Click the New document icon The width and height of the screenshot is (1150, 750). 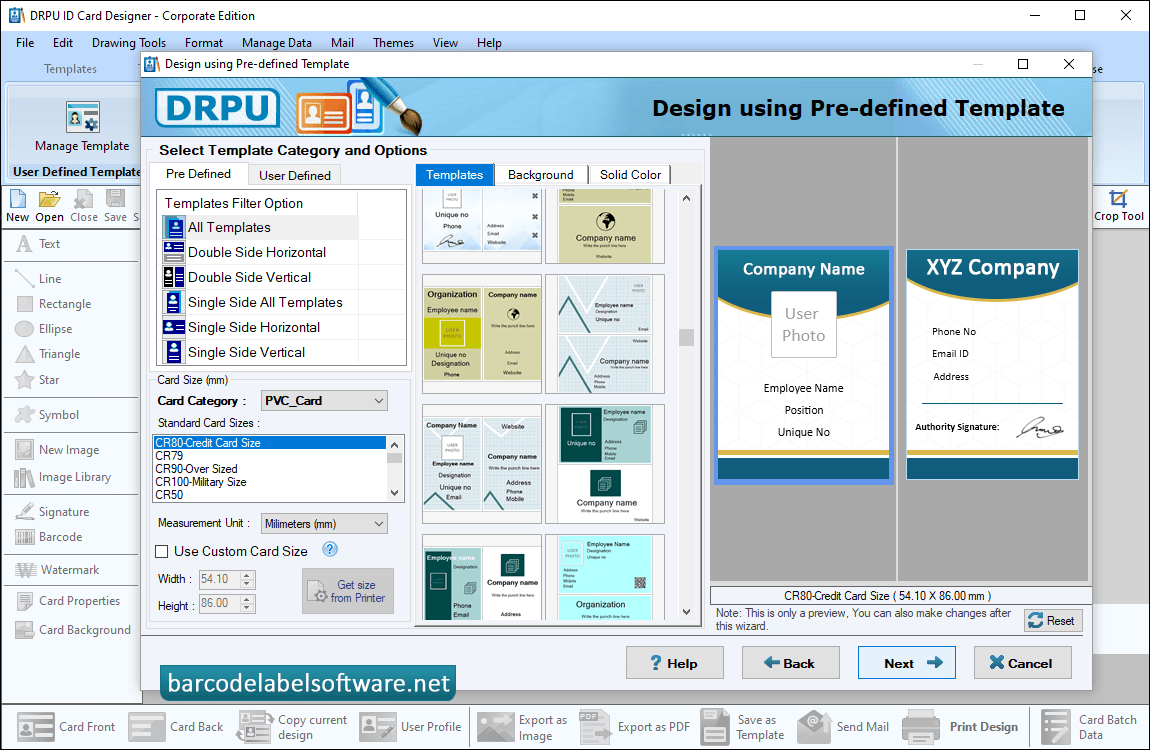click(x=18, y=199)
